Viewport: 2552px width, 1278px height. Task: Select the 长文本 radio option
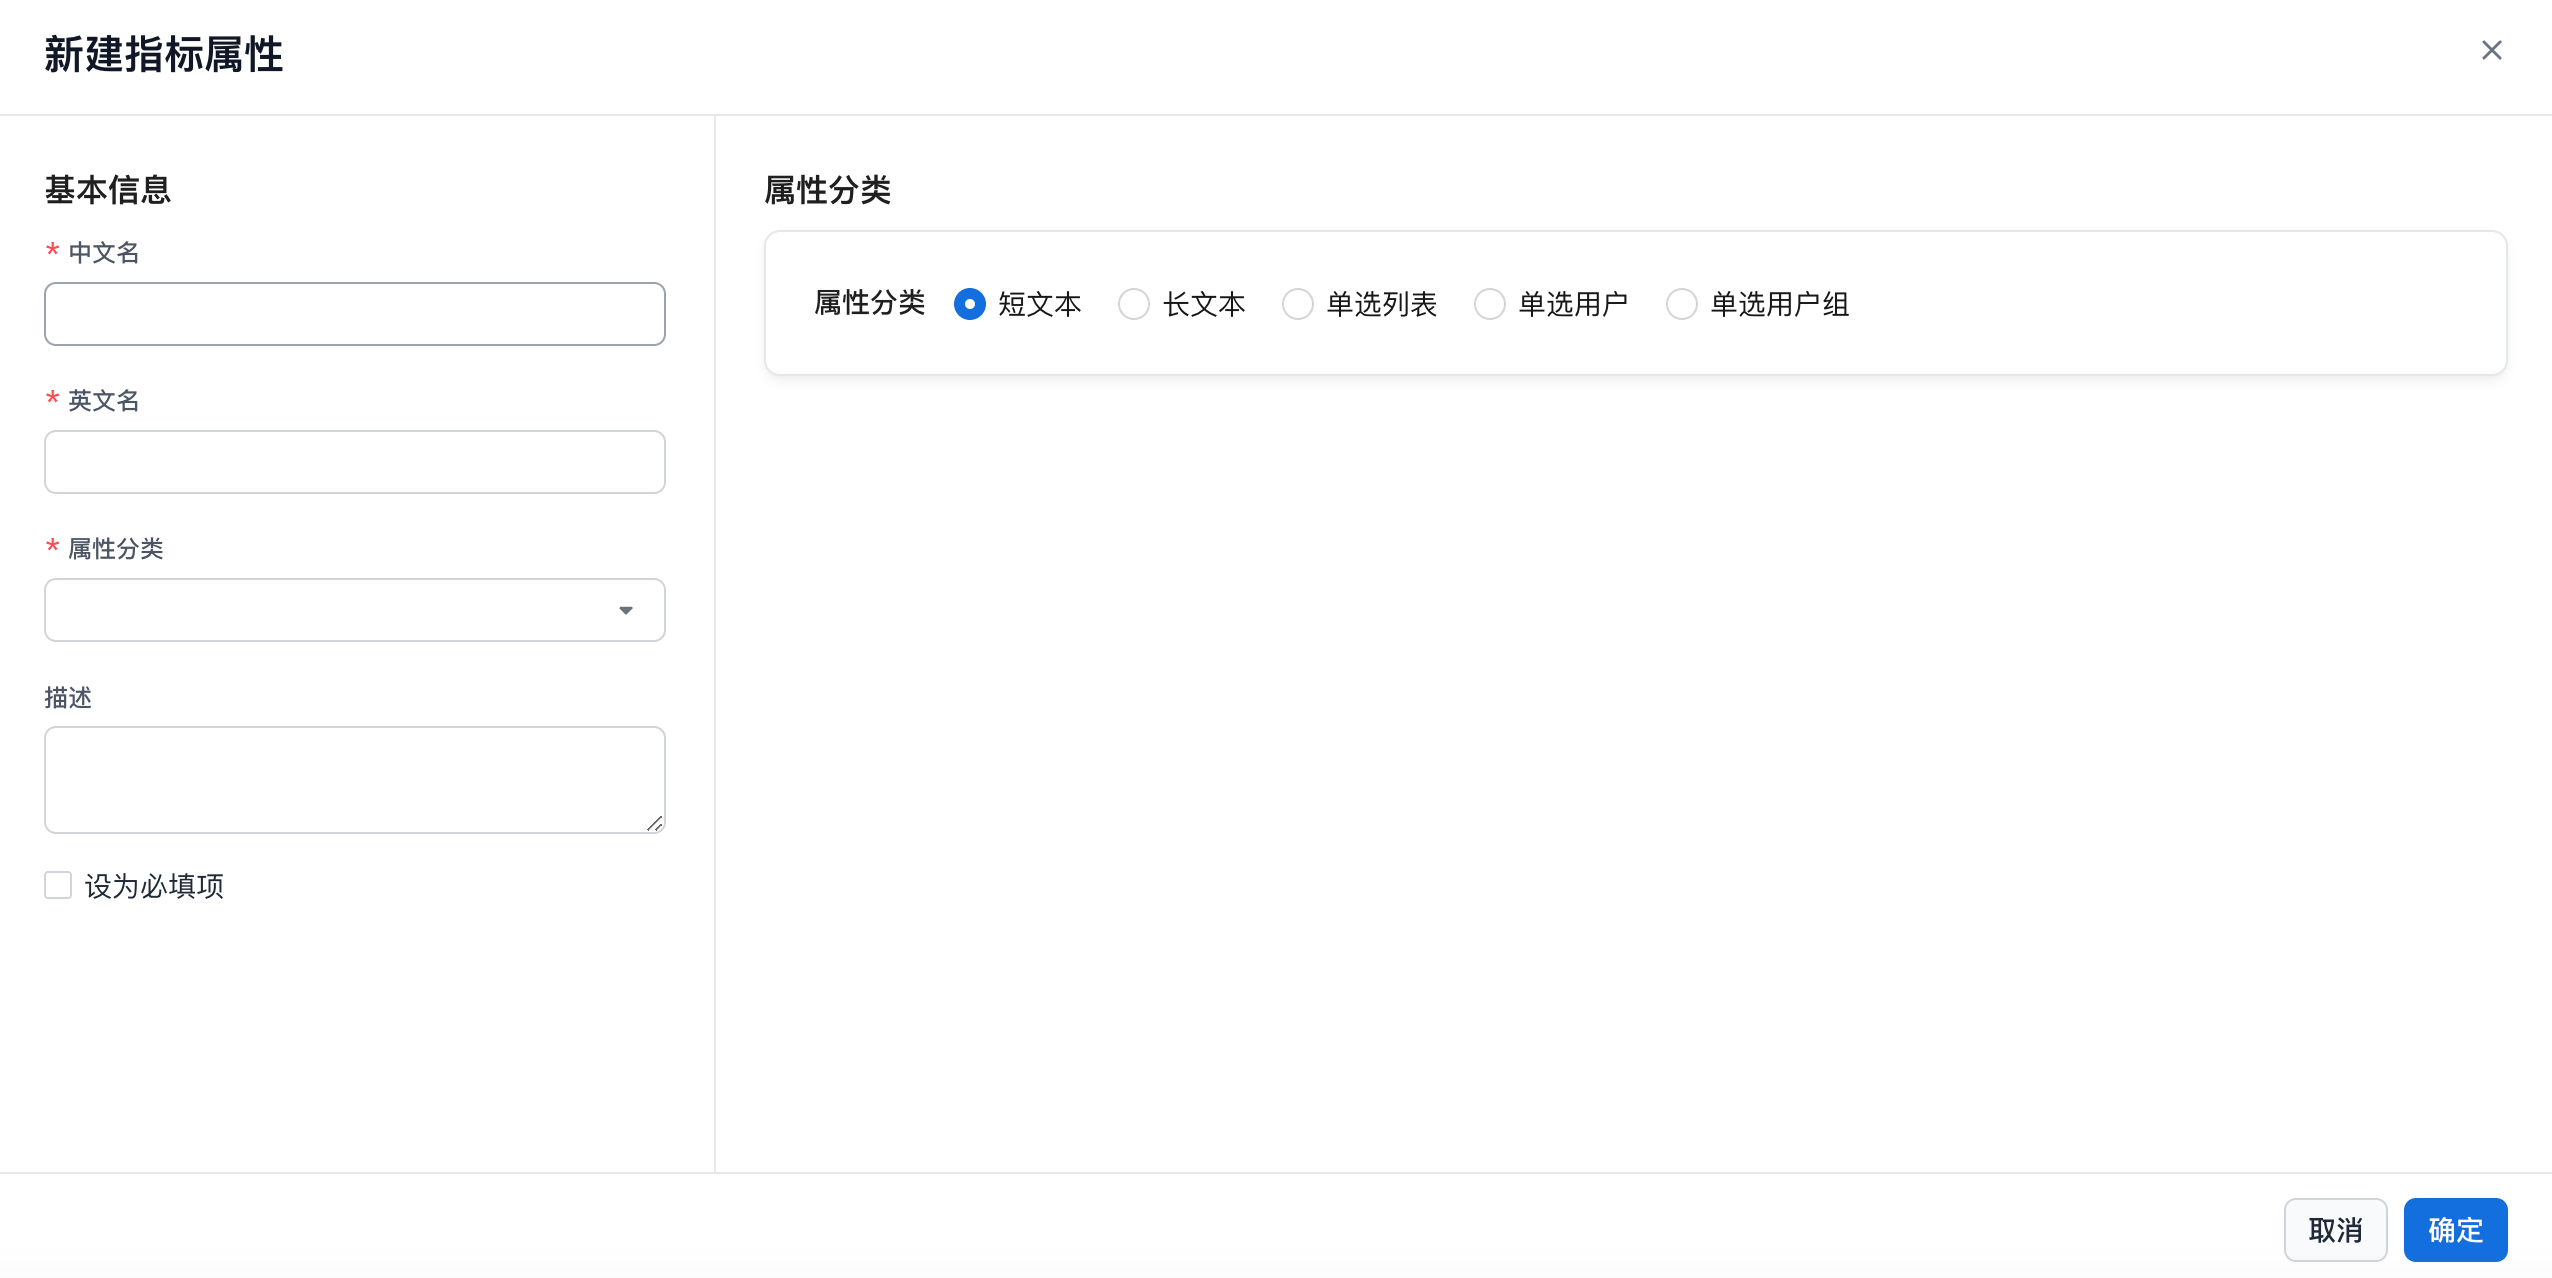pyautogui.click(x=1133, y=304)
